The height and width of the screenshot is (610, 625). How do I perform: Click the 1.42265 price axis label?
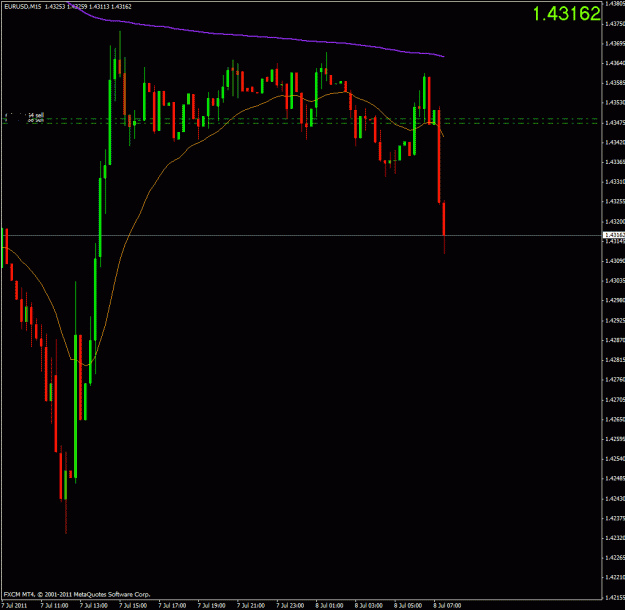(615, 557)
